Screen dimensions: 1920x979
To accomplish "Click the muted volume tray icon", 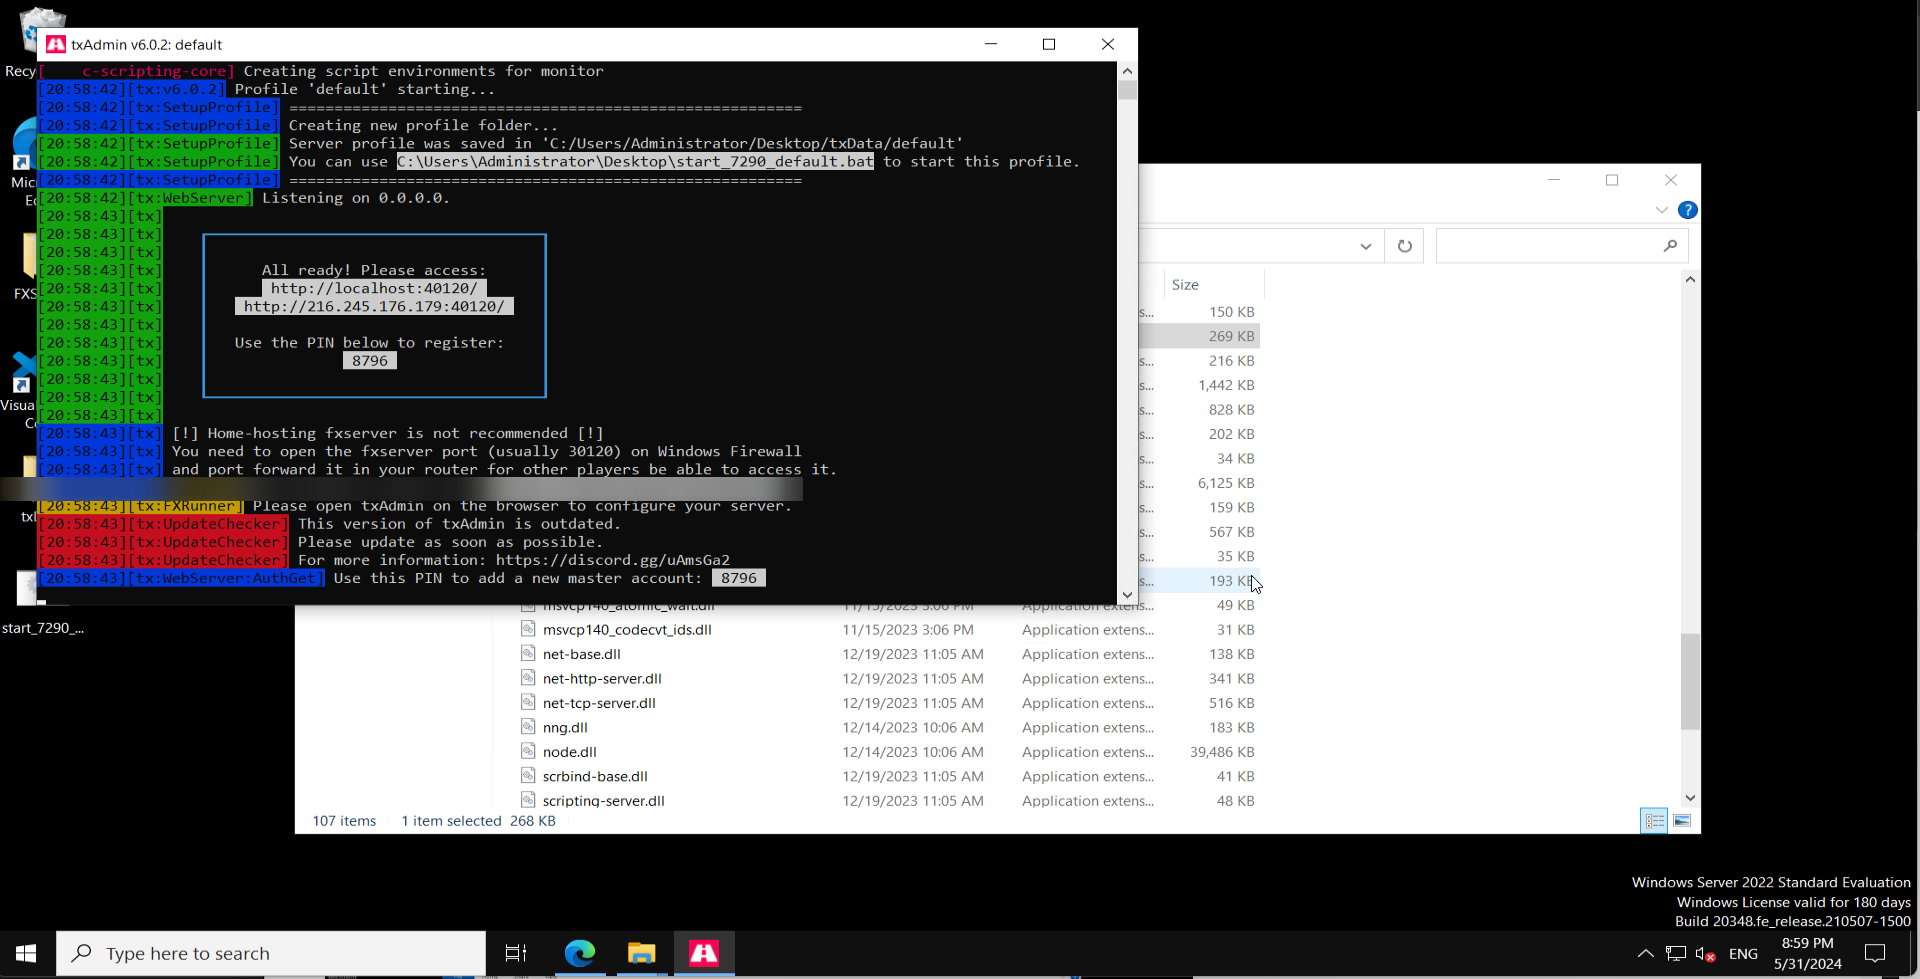I will click(x=1706, y=954).
